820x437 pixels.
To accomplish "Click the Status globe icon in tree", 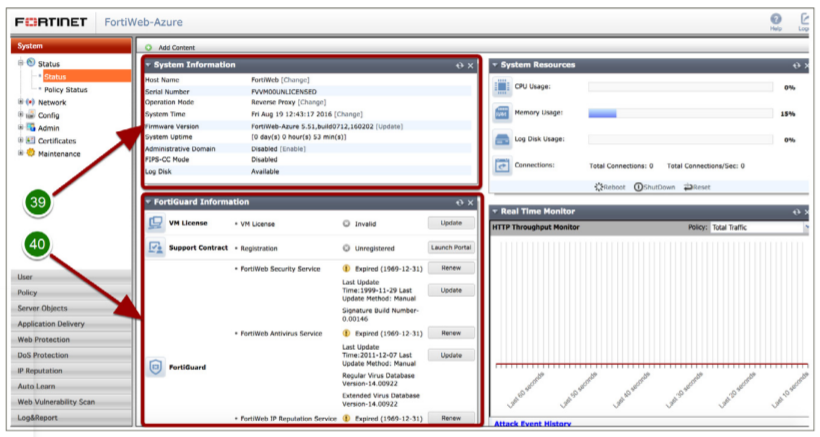I will [x=31, y=63].
